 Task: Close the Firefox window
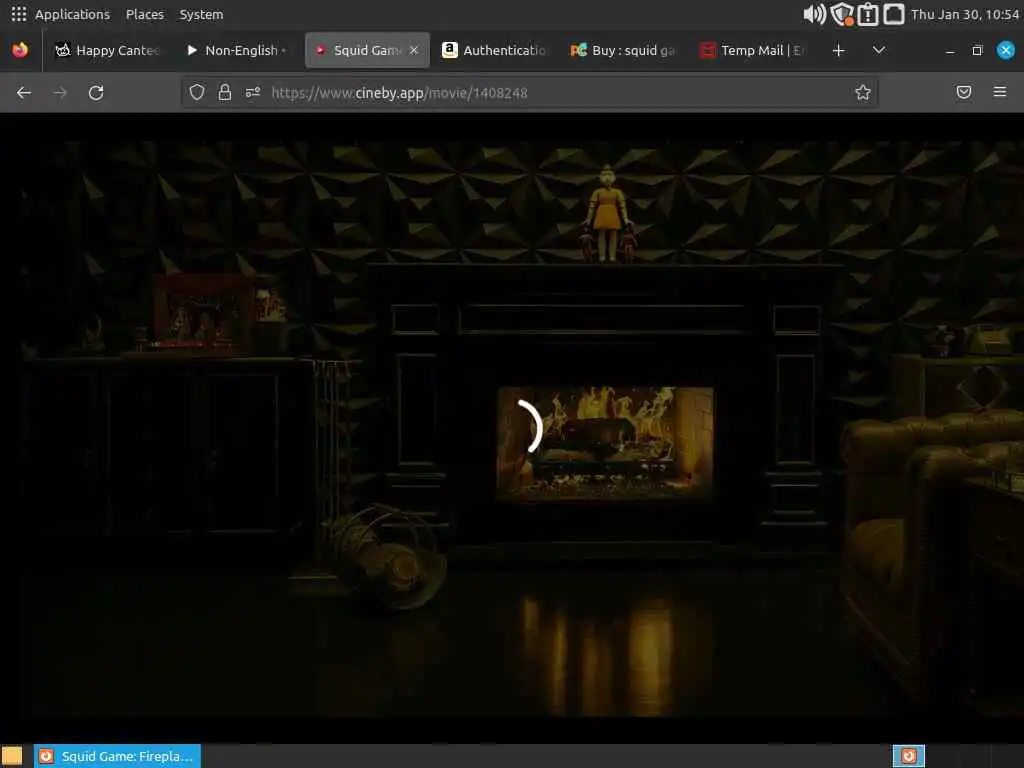[x=1006, y=50]
